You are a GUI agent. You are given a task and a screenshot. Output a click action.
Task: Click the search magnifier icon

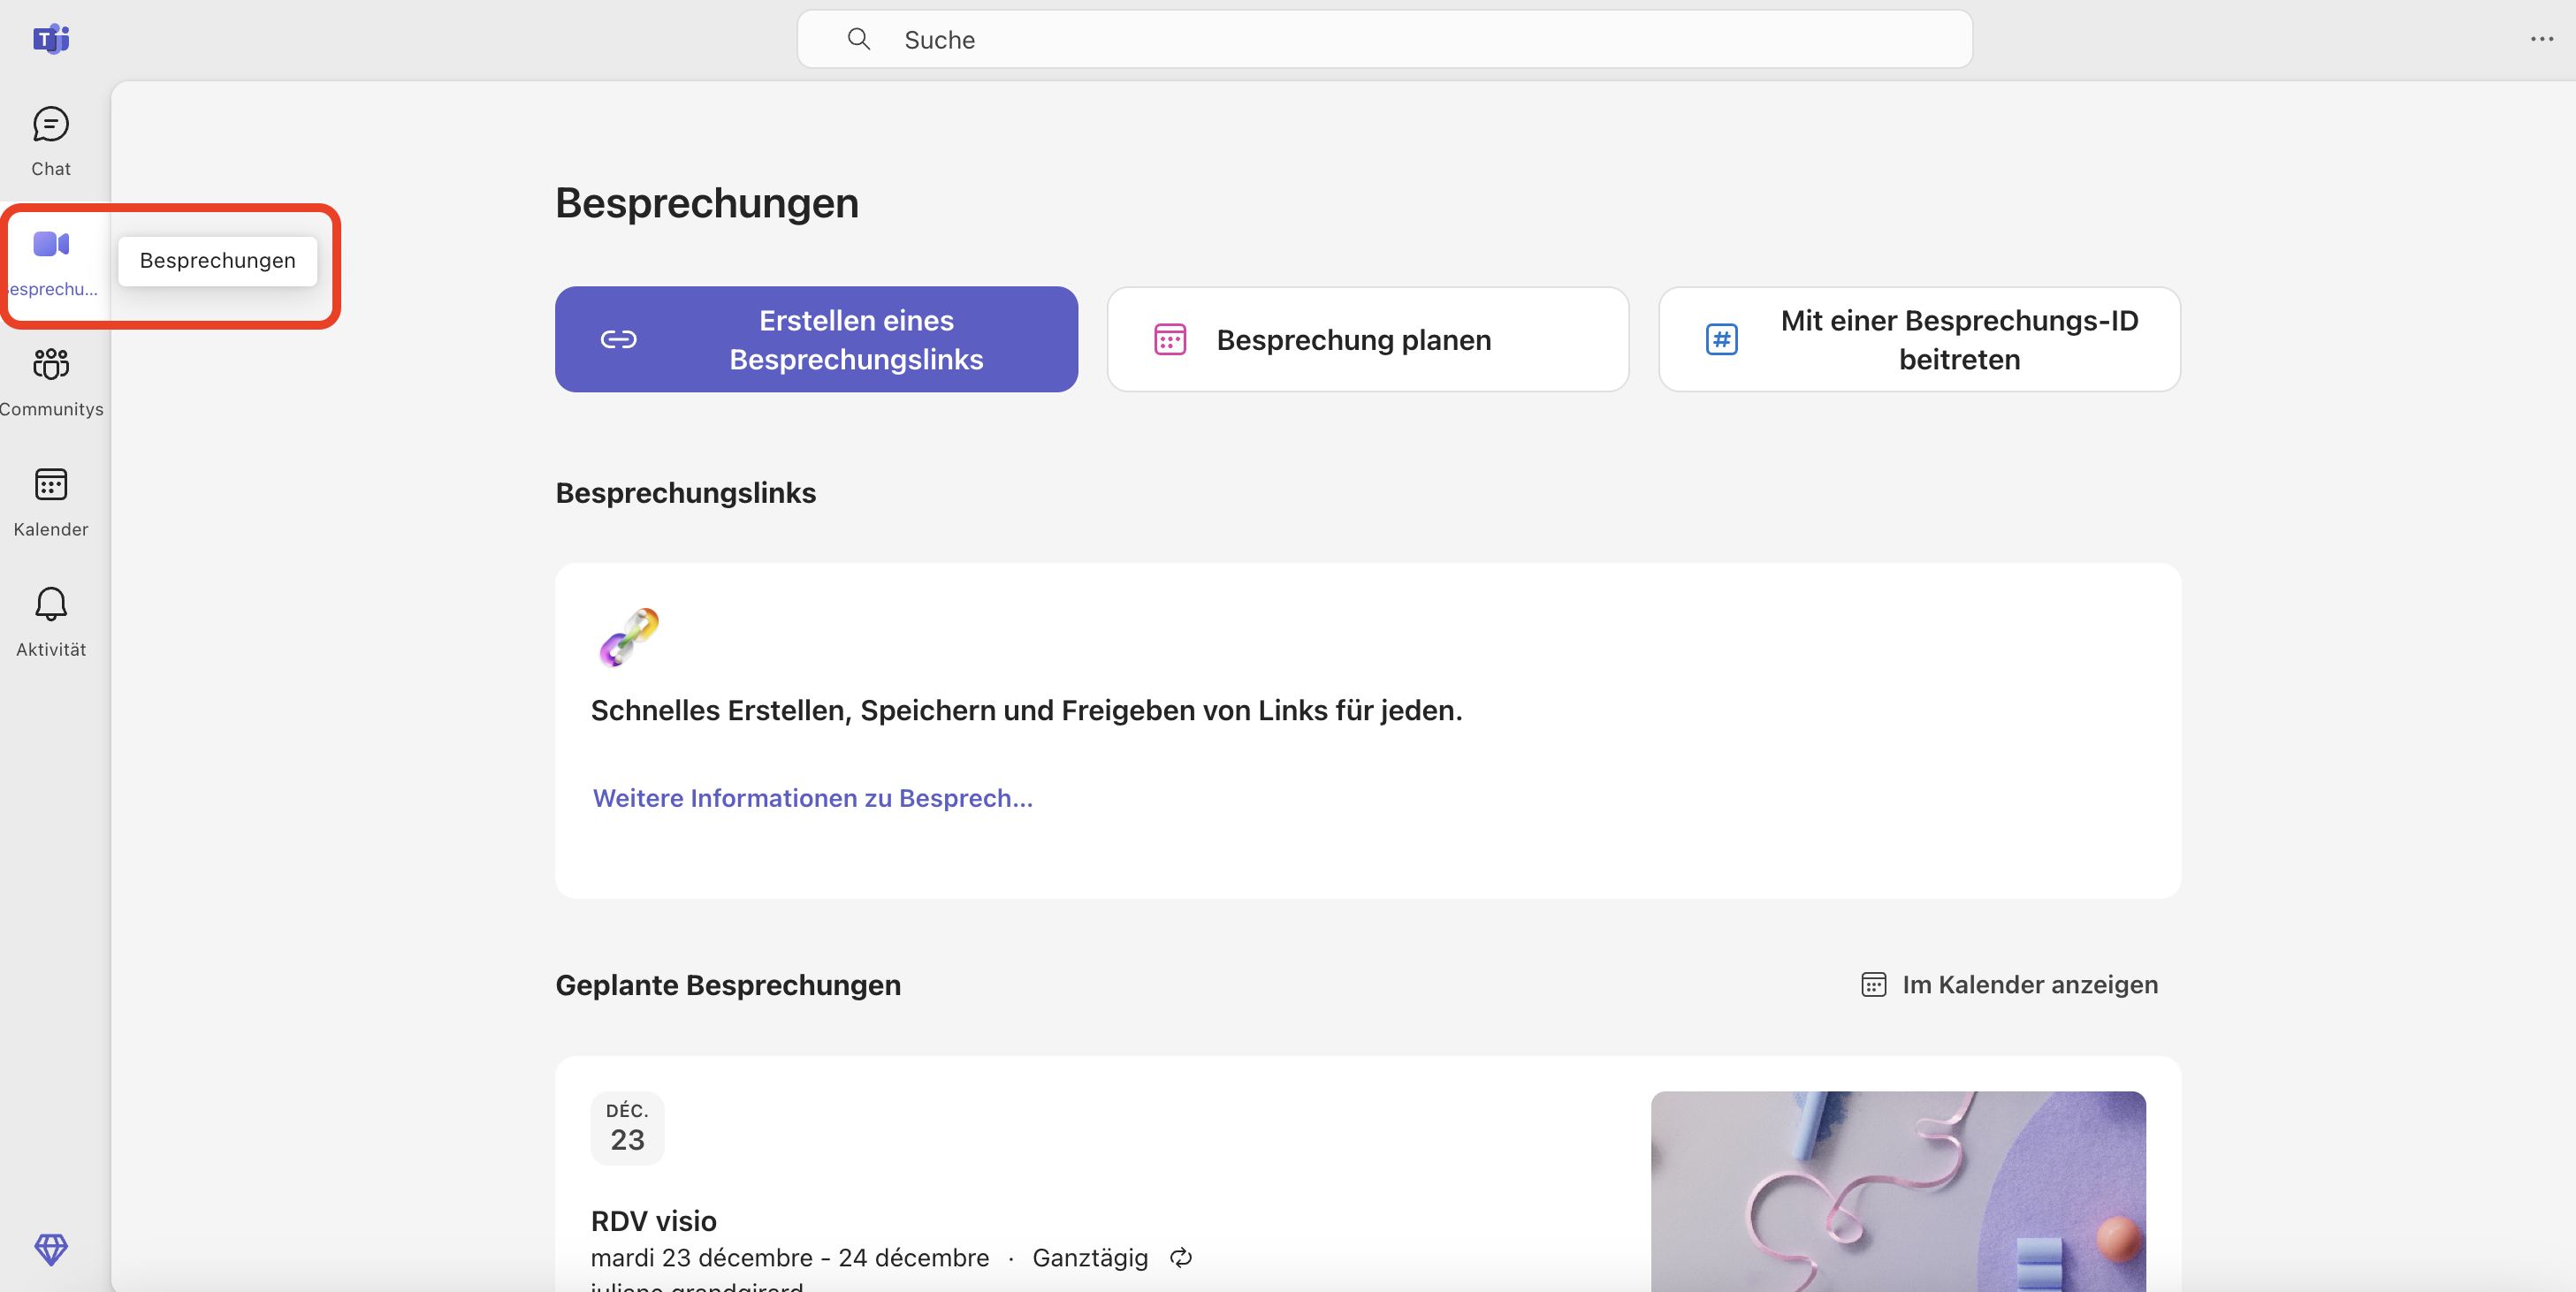click(858, 39)
